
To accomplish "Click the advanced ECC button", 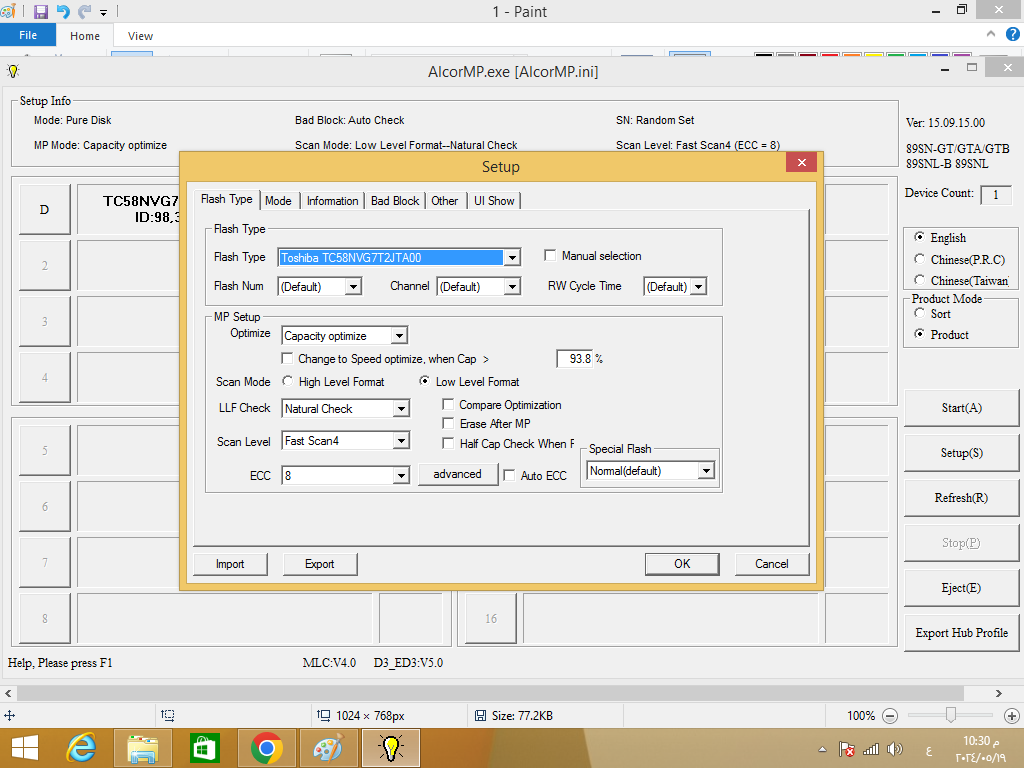I will point(457,474).
